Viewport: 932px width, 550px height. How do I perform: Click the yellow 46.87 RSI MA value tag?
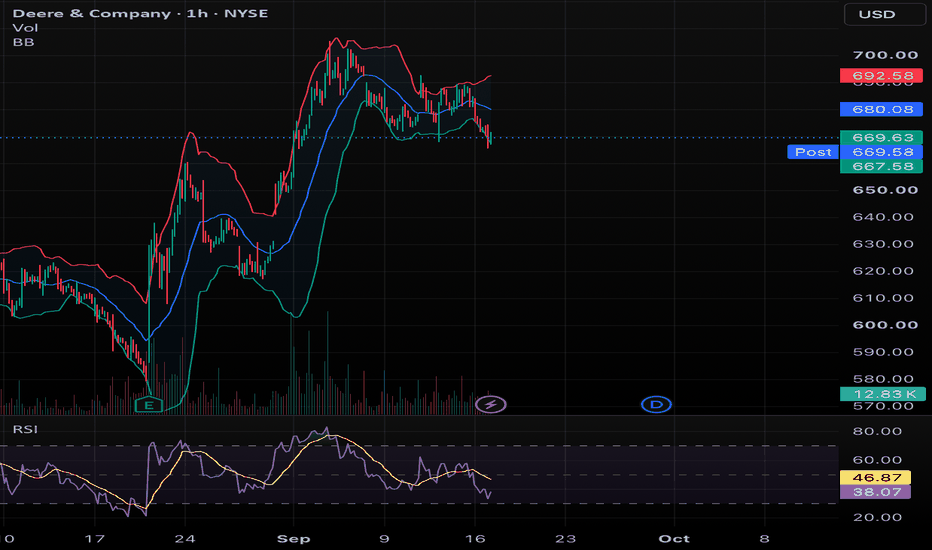(876, 477)
